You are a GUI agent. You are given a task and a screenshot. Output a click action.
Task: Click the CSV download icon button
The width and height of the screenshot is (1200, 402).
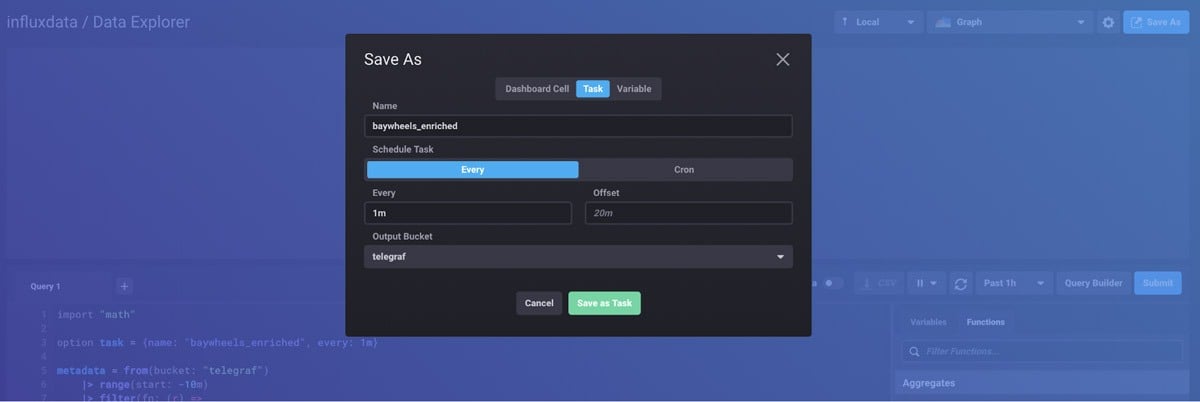coord(878,284)
